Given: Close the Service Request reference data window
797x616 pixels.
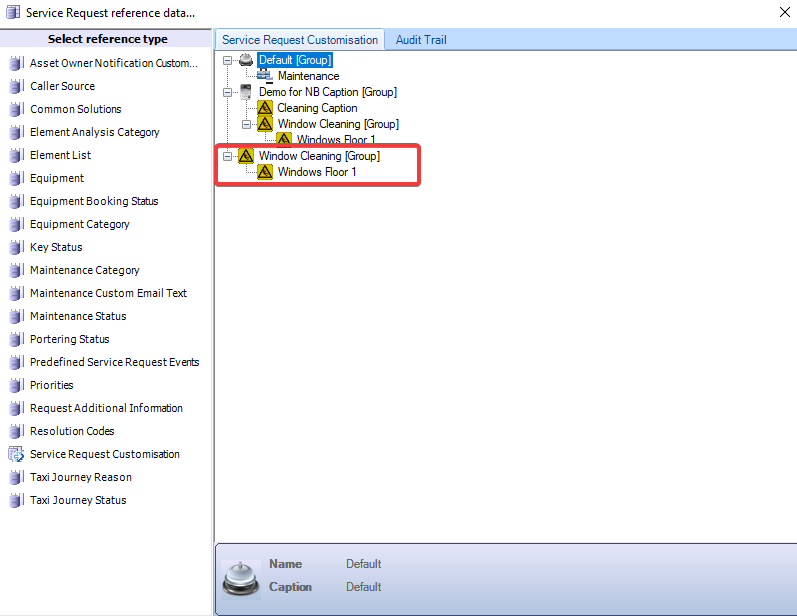Looking at the screenshot, I should [783, 13].
